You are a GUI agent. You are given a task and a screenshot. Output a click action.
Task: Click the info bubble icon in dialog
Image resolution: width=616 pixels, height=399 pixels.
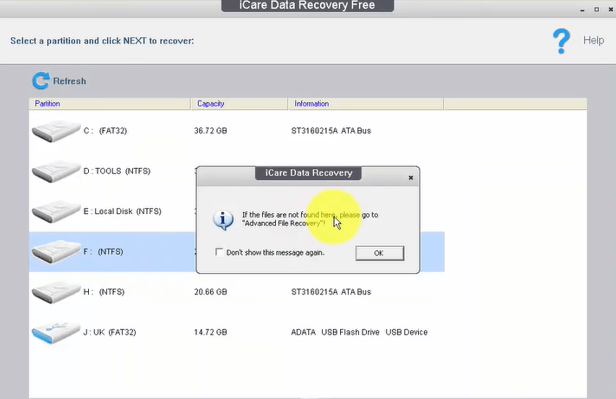tap(223, 220)
